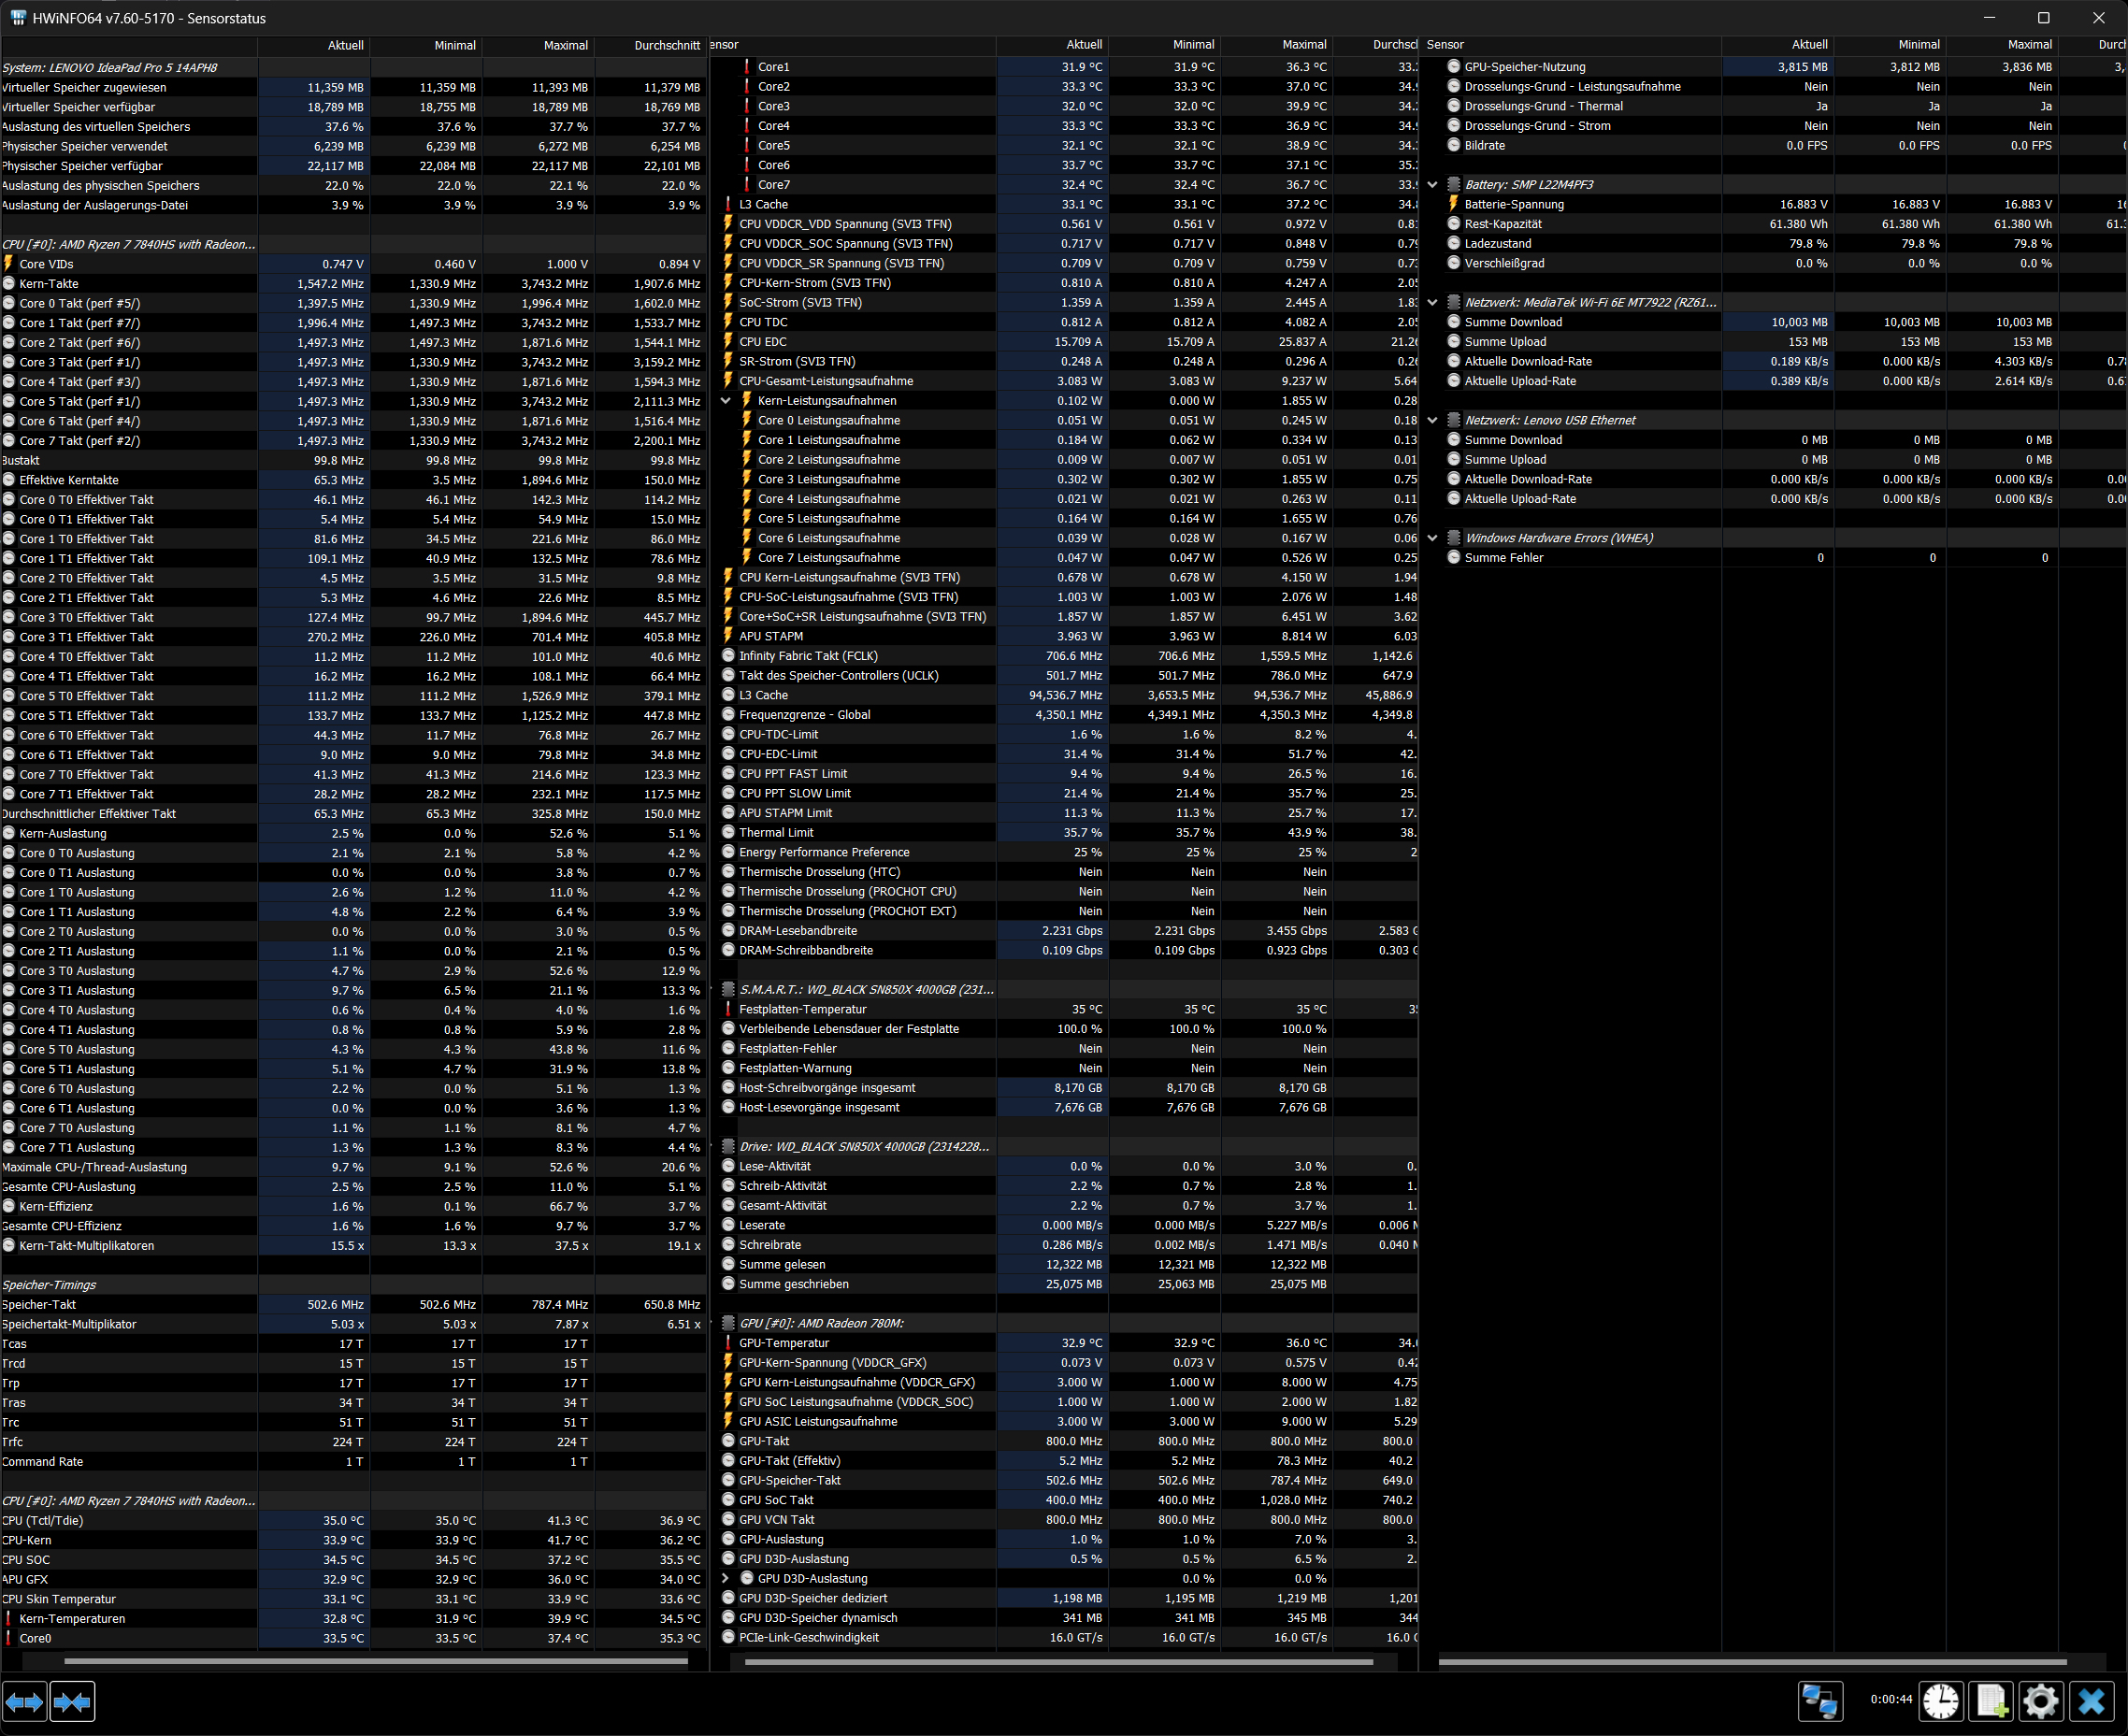Click the S.M.A.R.T. WD_BLACK SN850X group header
The height and width of the screenshot is (1736, 2128).
click(866, 990)
